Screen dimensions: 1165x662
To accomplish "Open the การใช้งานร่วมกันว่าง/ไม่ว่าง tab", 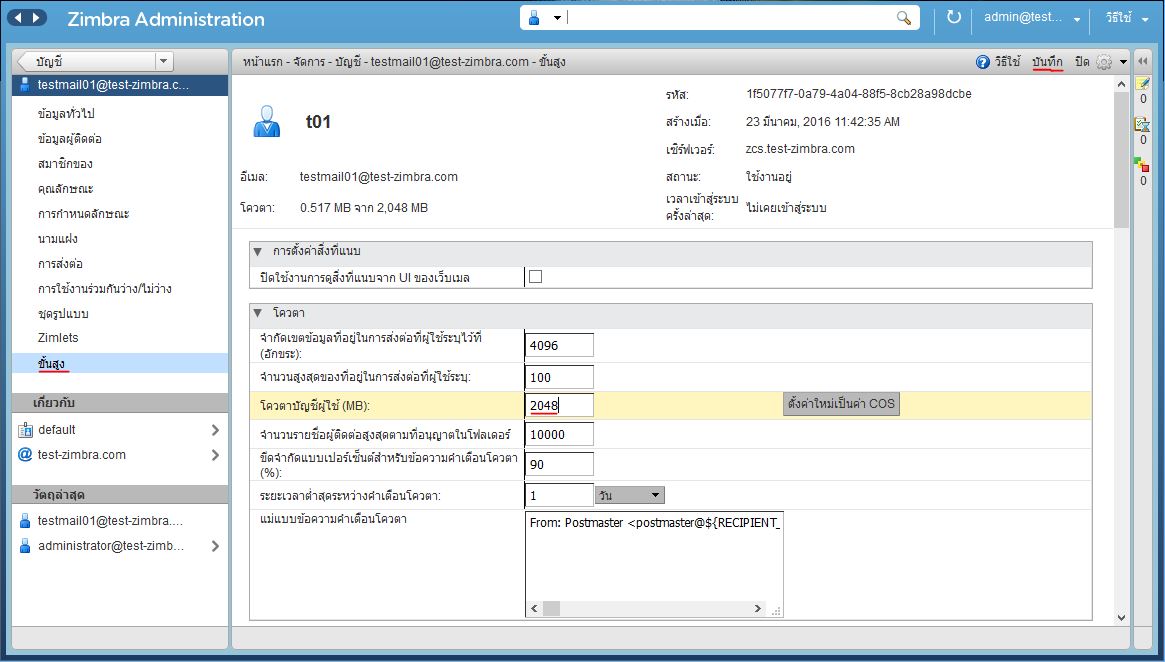I will tap(105, 288).
